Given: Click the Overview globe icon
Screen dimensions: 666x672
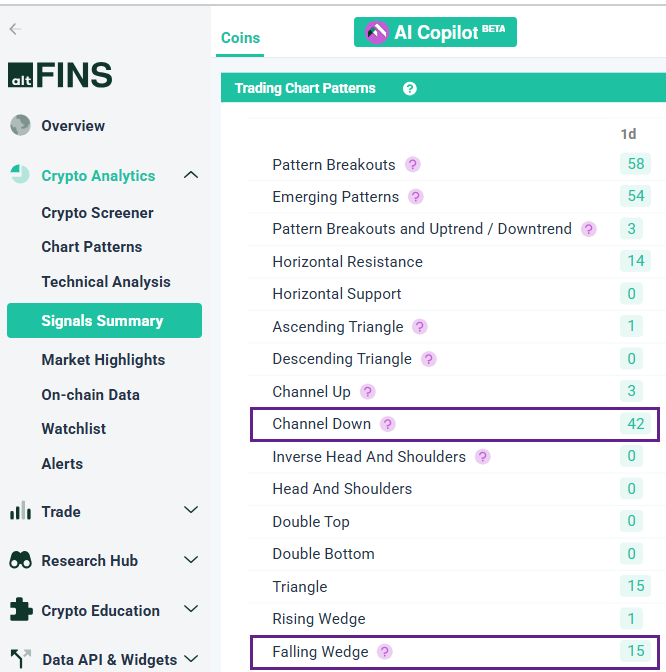Looking at the screenshot, I should (20, 126).
